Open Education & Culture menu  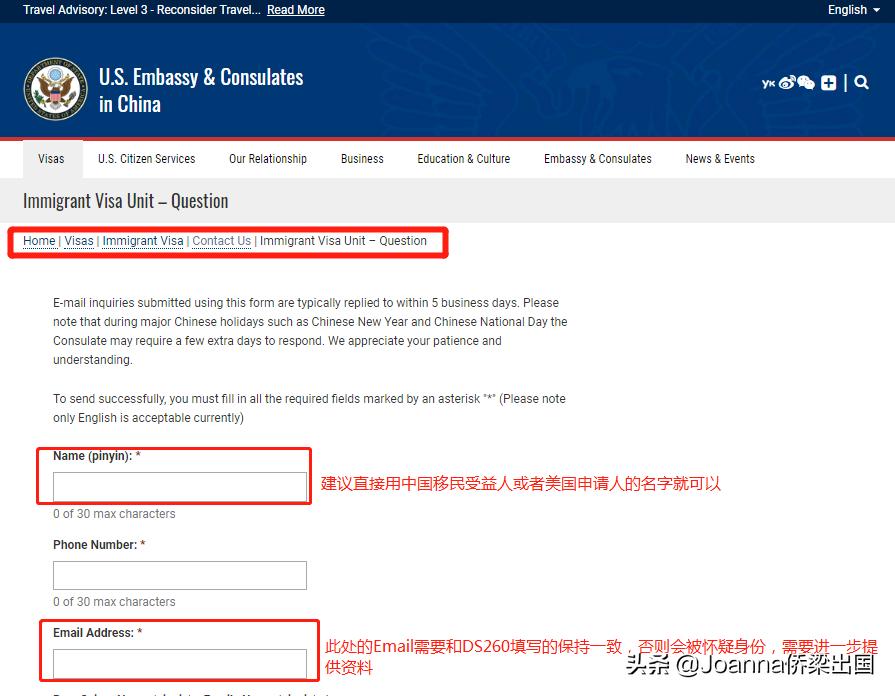[463, 159]
